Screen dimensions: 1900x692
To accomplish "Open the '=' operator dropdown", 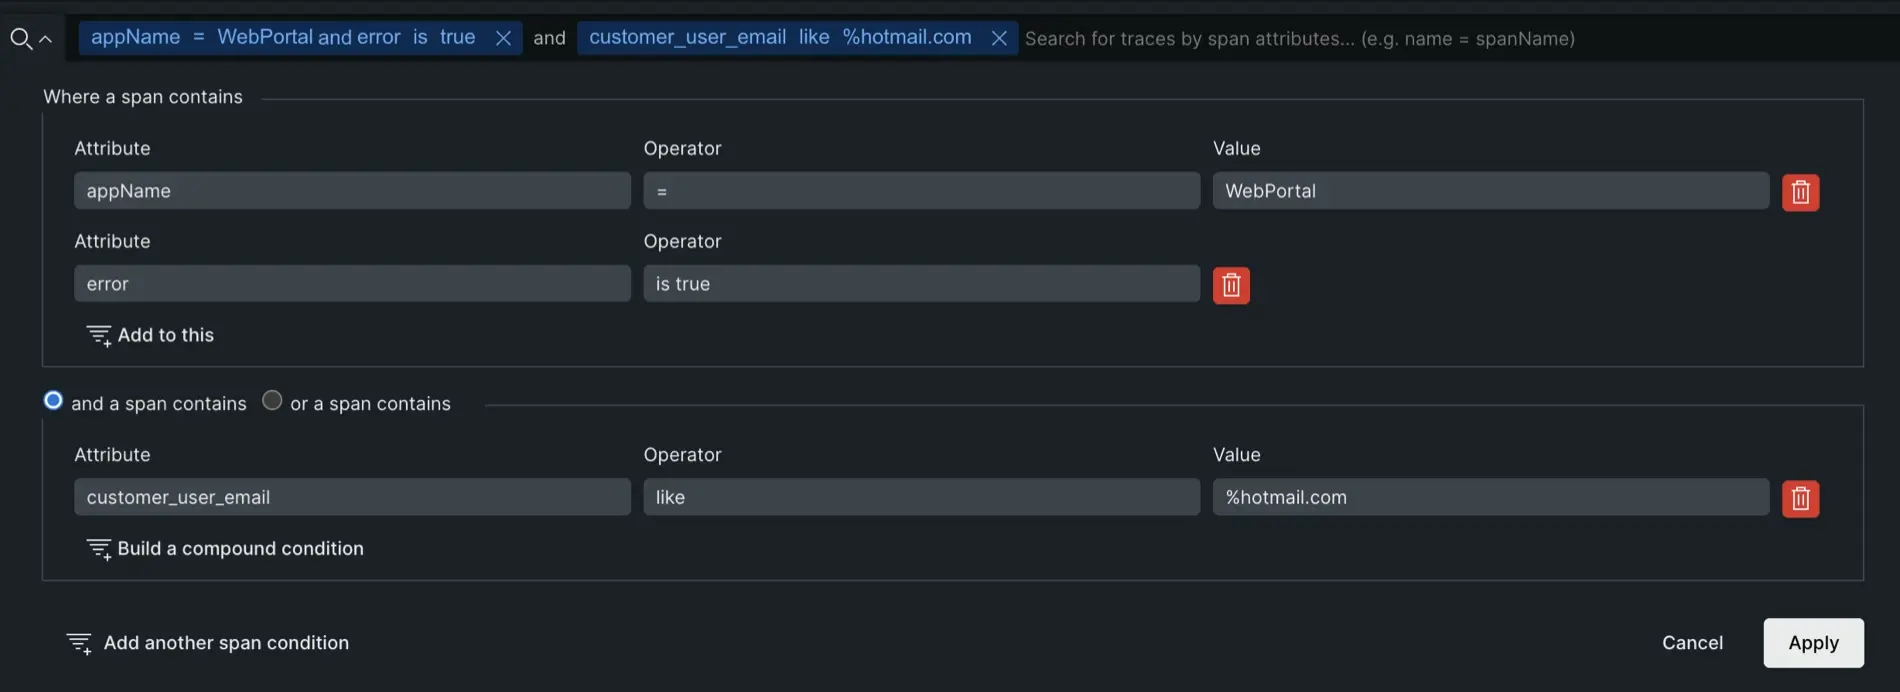I will (921, 191).
